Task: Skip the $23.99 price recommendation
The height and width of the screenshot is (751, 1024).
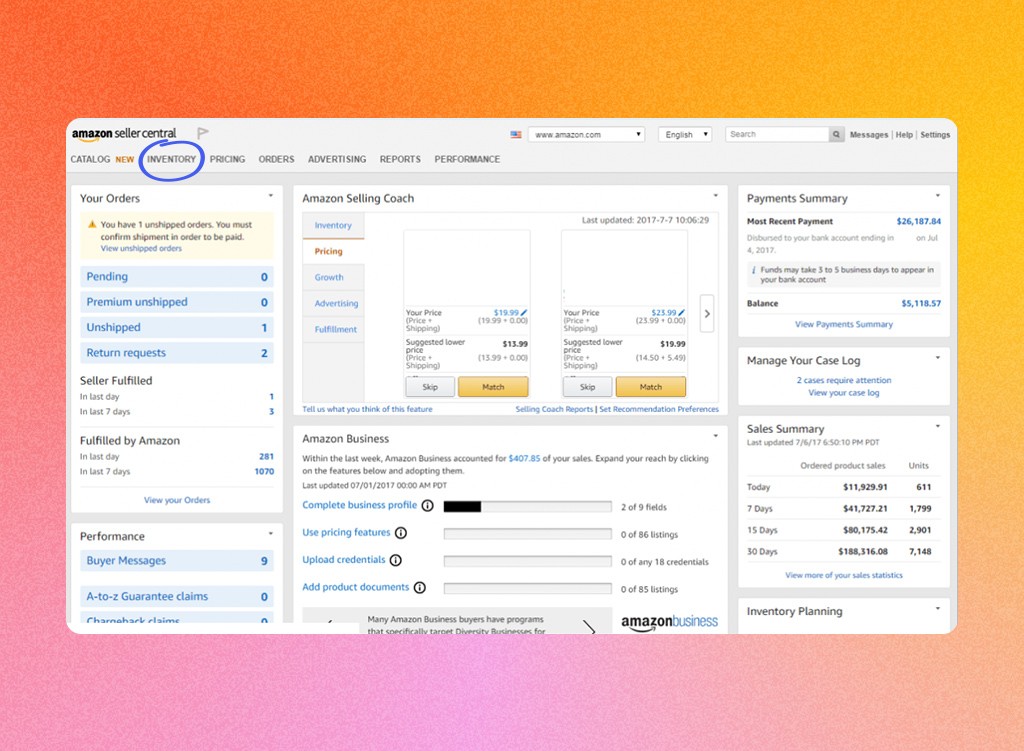Action: 587,387
